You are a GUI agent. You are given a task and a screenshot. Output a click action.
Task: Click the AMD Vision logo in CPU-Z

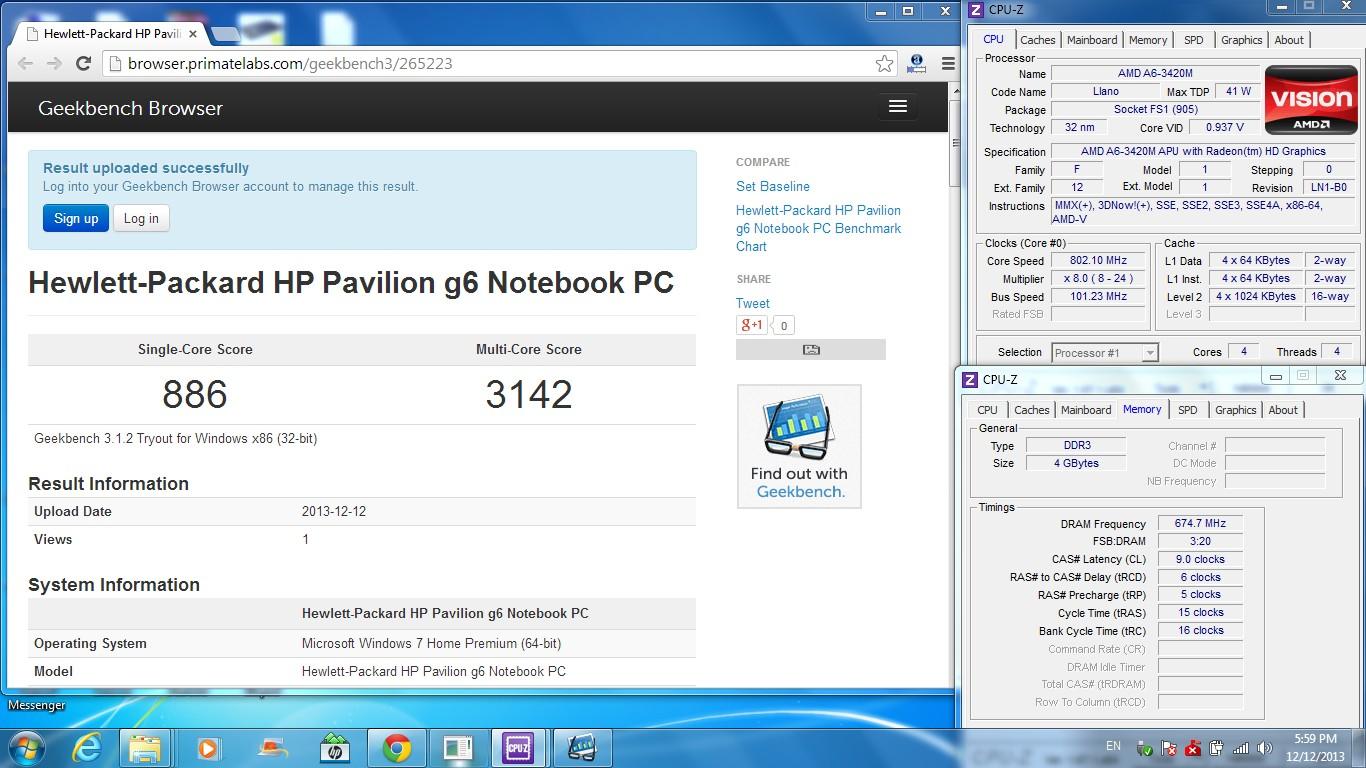click(x=1311, y=101)
